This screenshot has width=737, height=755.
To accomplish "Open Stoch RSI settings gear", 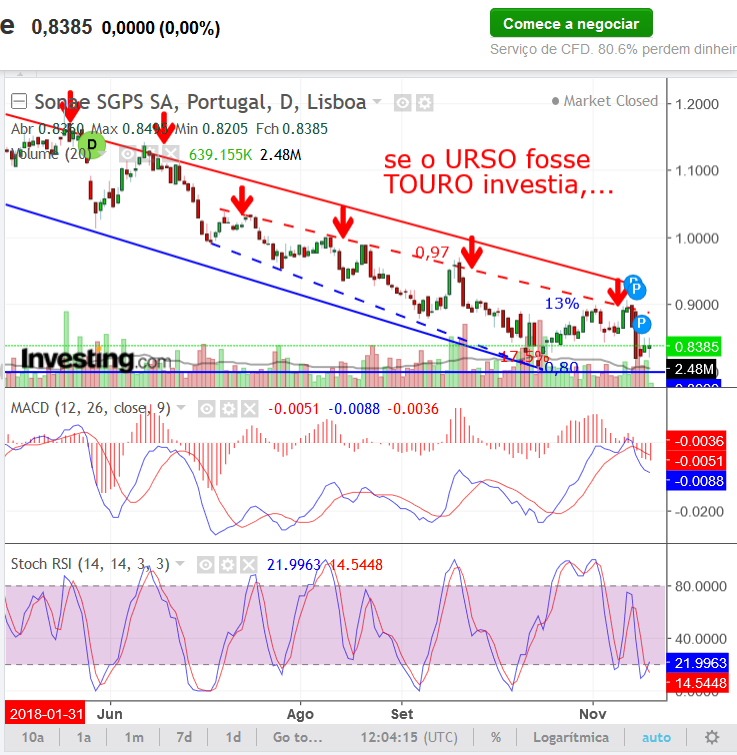I will point(227,565).
